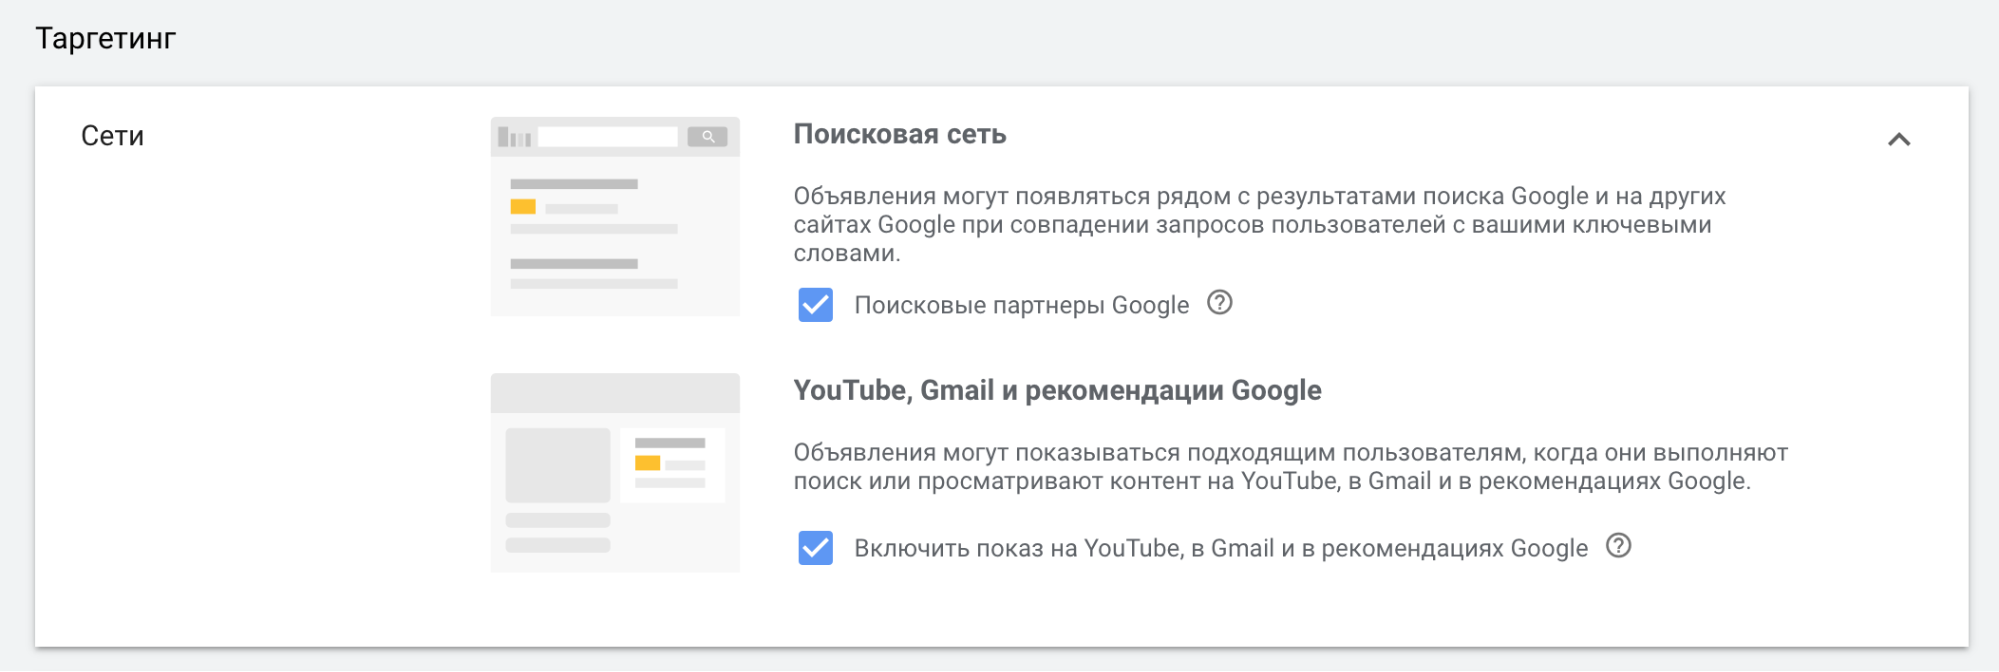Image resolution: width=1999 pixels, height=672 pixels.
Task: Click the white search field in search illustration
Action: click(x=607, y=137)
